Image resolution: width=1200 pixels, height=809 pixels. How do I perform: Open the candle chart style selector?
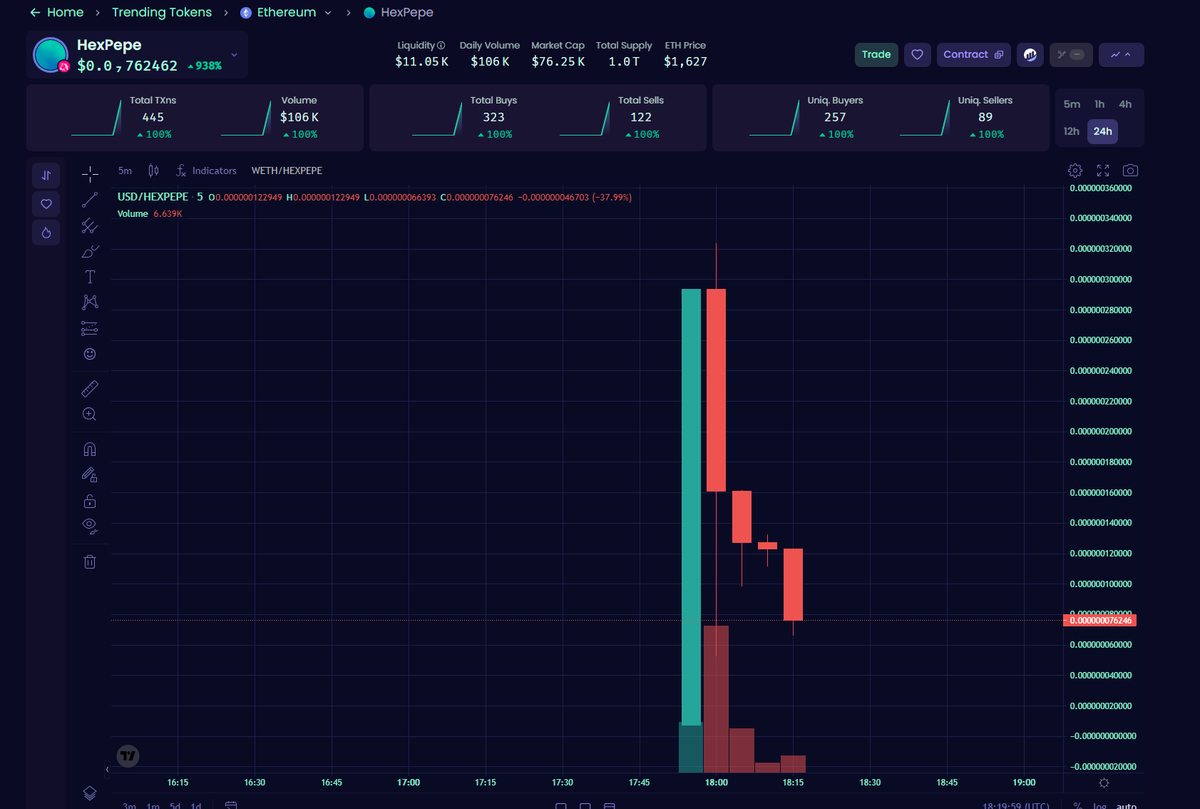point(153,171)
